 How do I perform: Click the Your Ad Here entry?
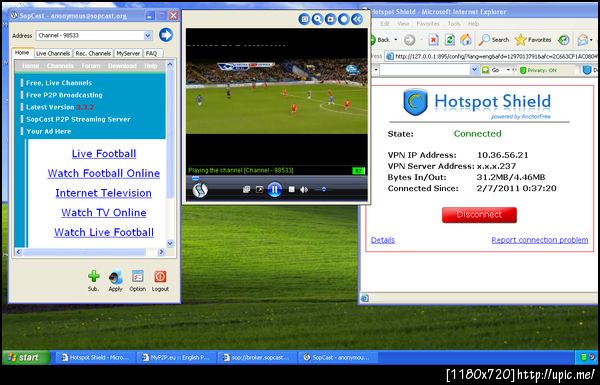pyautogui.click(x=48, y=131)
